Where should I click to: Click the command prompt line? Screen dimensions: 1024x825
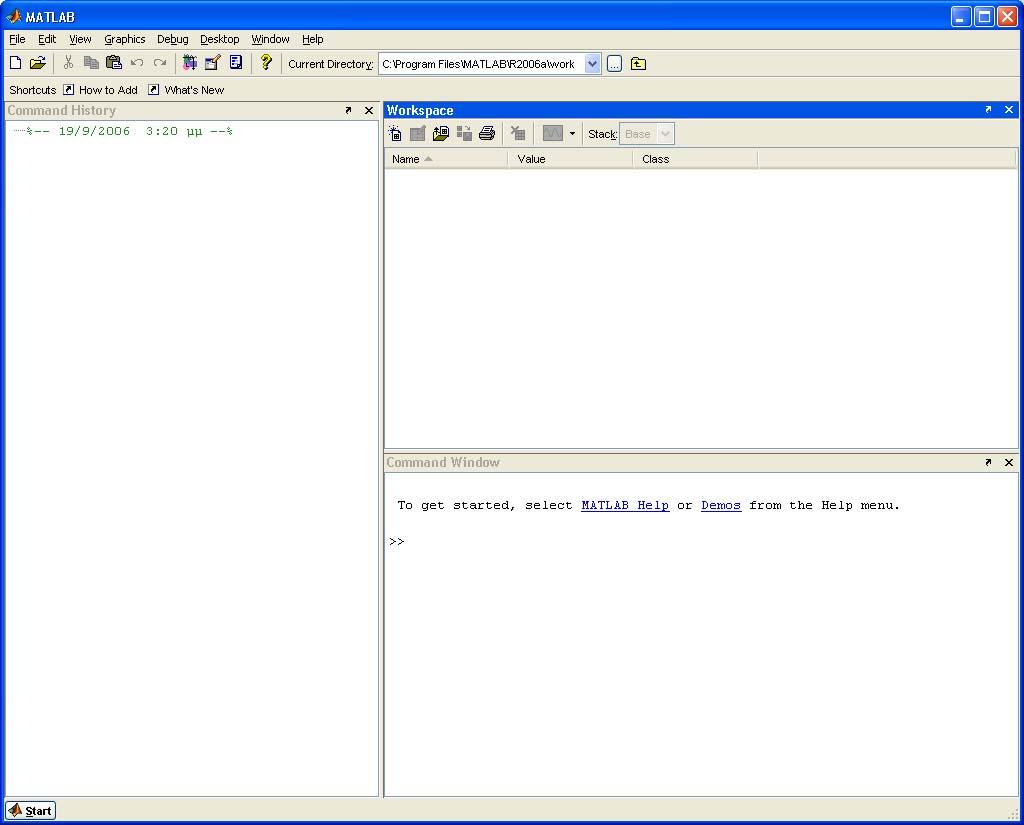pyautogui.click(x=701, y=542)
